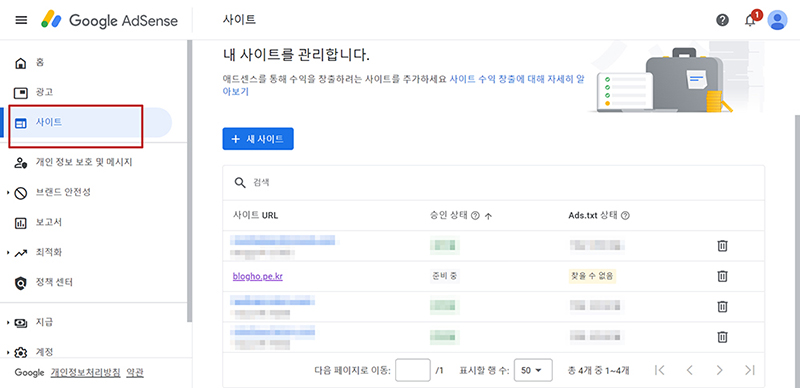The height and width of the screenshot is (388, 800).
Task: Click the help icon next to 승인 상태
Action: [x=475, y=216]
